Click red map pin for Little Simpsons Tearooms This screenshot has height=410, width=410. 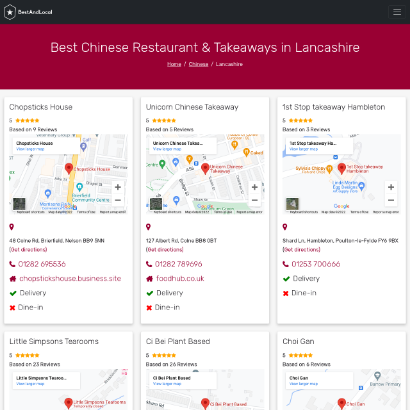[x=69, y=403]
